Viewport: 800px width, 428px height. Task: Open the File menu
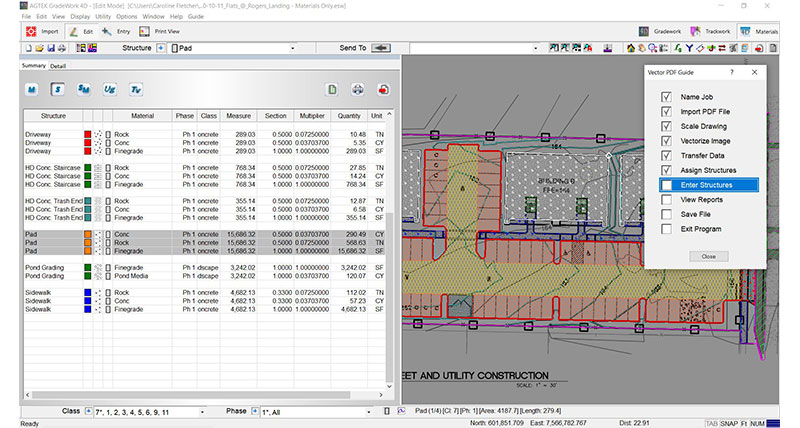pyautogui.click(x=26, y=17)
